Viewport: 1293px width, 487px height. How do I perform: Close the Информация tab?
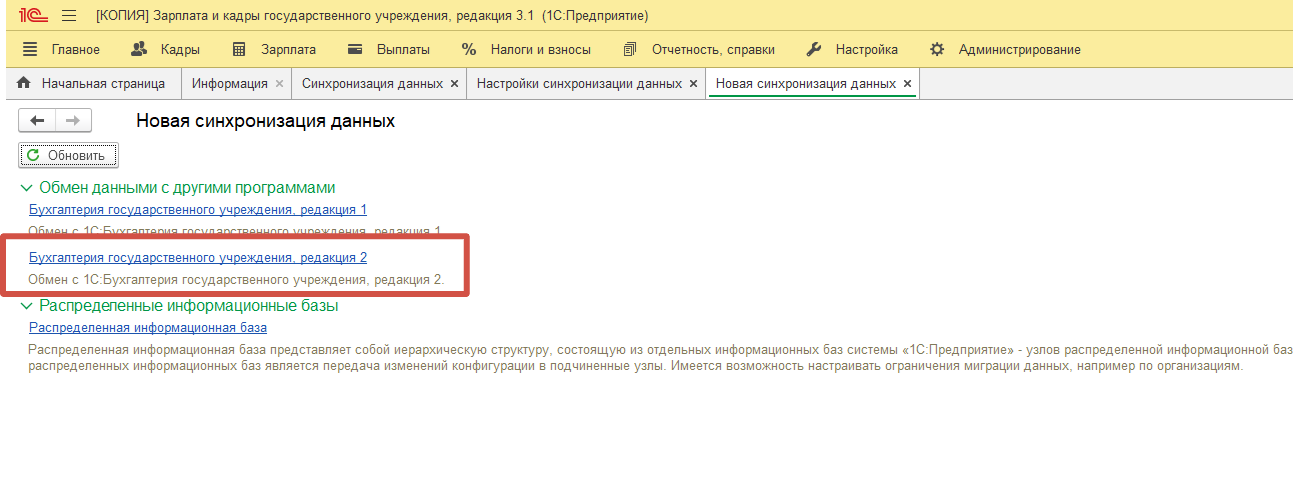[279, 84]
